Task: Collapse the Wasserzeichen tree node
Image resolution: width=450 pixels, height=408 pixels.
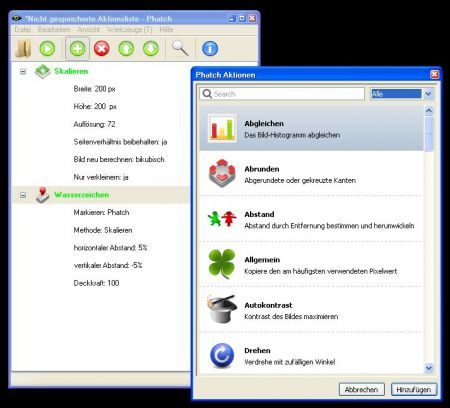Action: click(x=23, y=195)
